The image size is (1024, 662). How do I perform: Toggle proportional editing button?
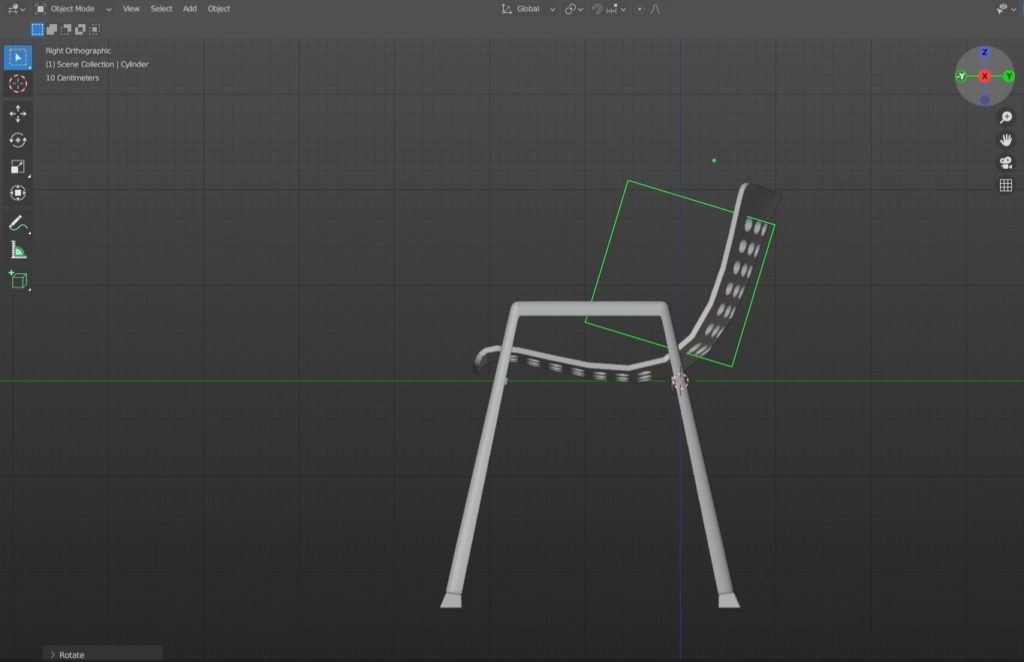639,9
